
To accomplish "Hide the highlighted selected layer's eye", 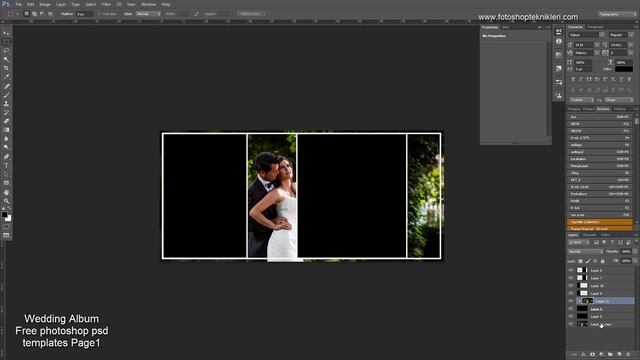I will pyautogui.click(x=571, y=301).
